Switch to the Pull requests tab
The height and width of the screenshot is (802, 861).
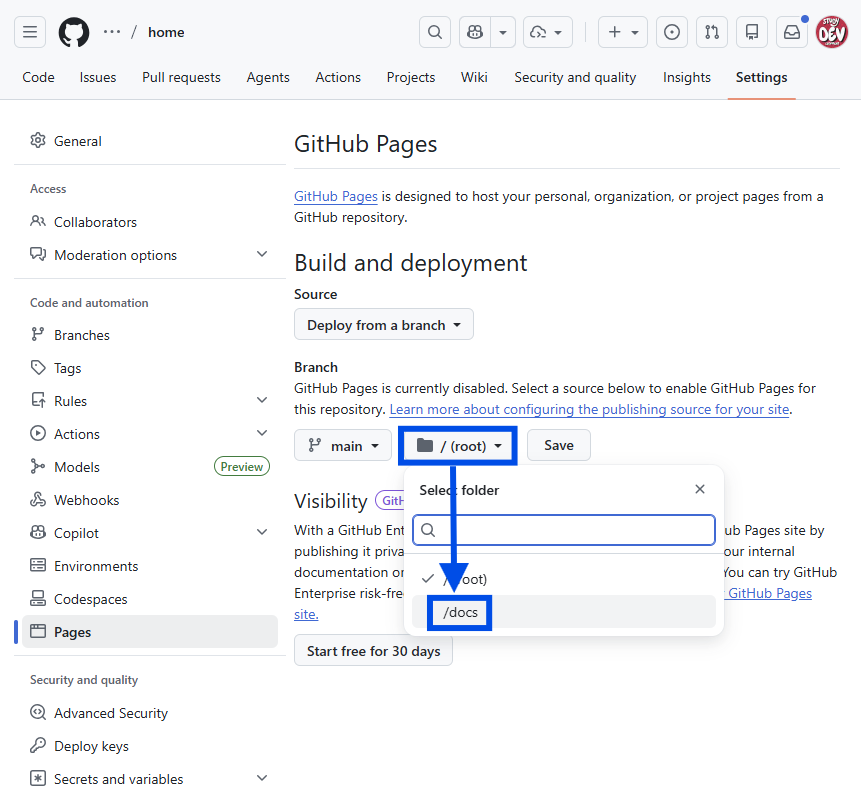[181, 77]
